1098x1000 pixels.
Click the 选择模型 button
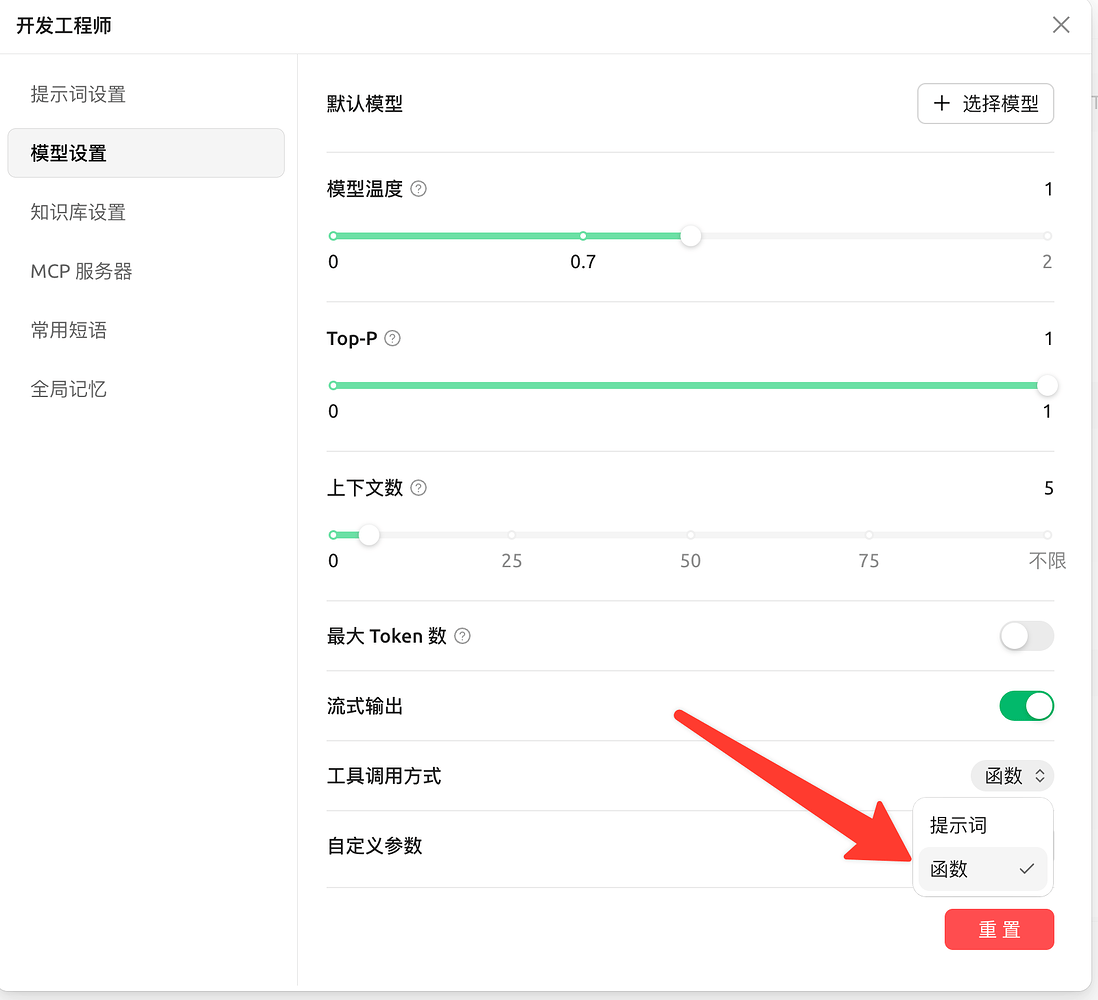985,104
